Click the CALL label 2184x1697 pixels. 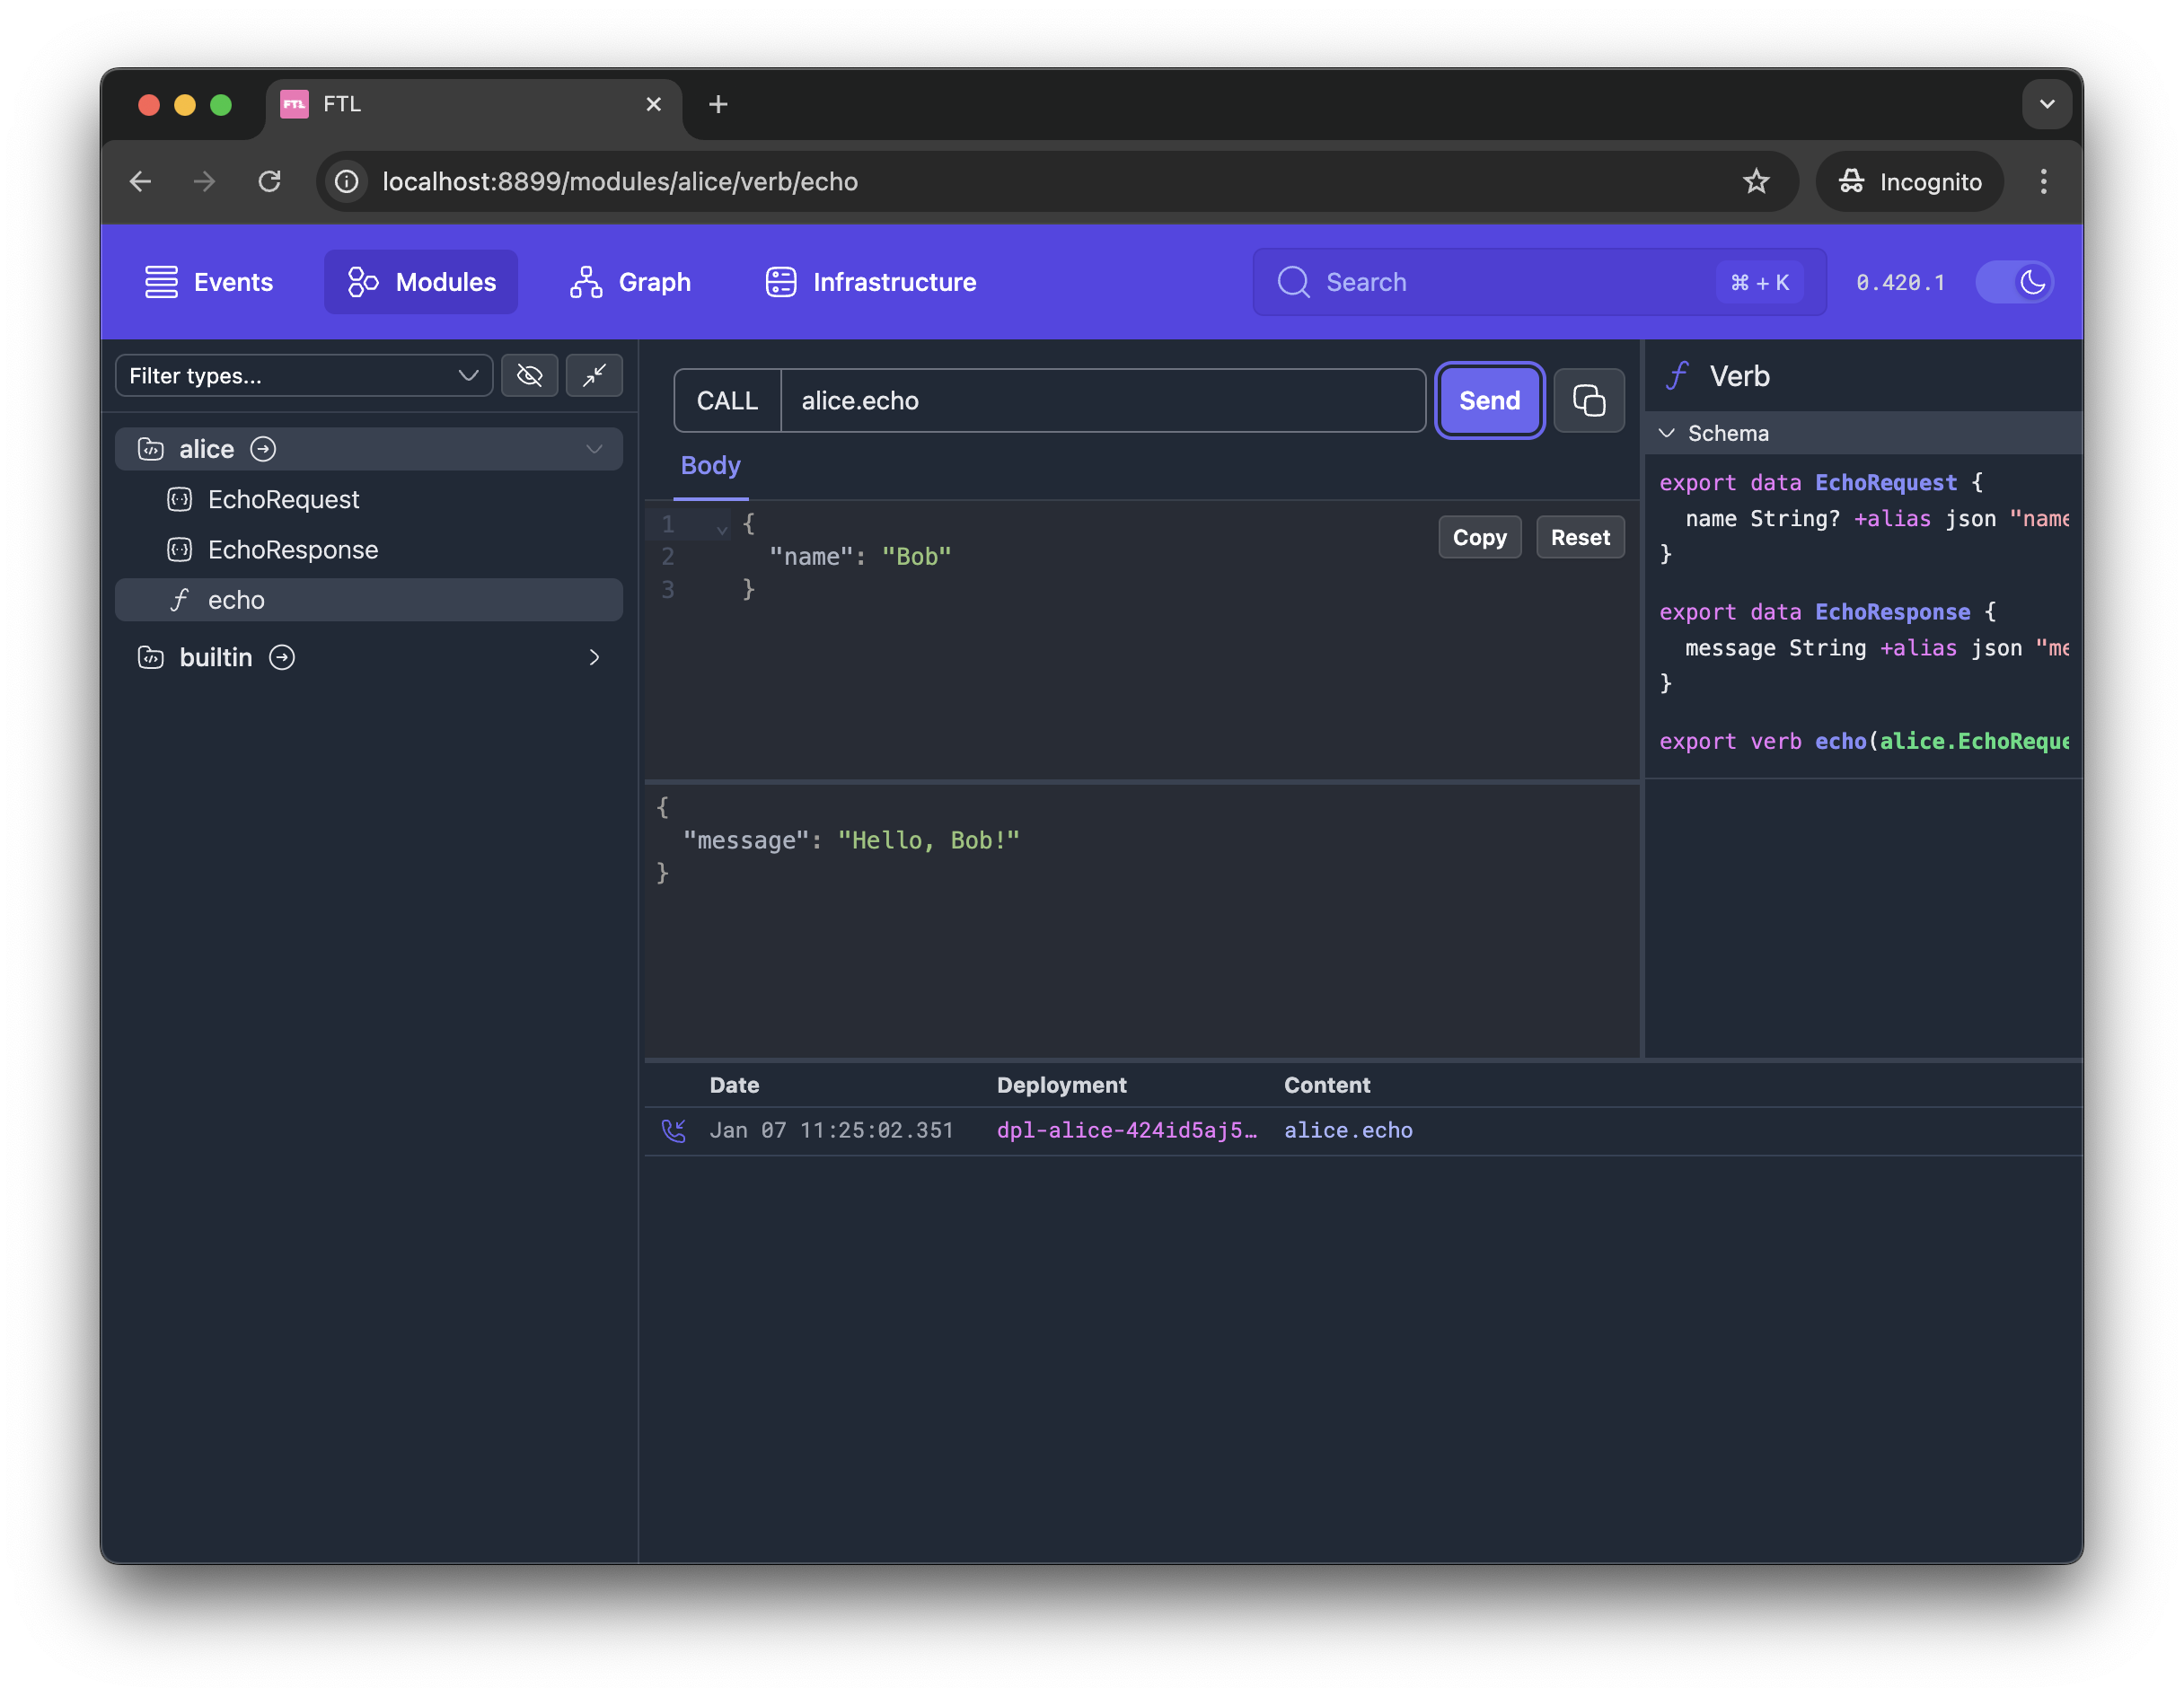click(x=727, y=400)
